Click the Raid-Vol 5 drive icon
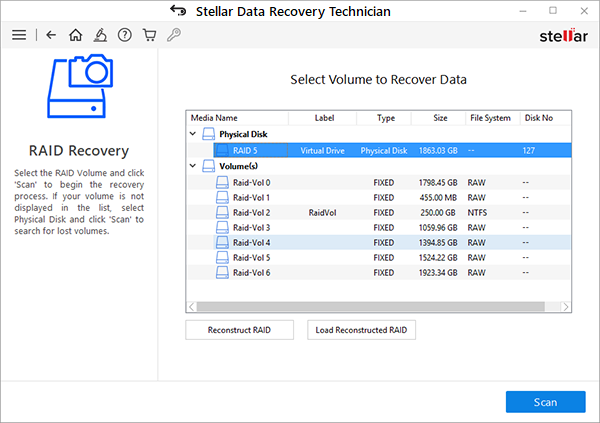The width and height of the screenshot is (600, 423). (222, 258)
